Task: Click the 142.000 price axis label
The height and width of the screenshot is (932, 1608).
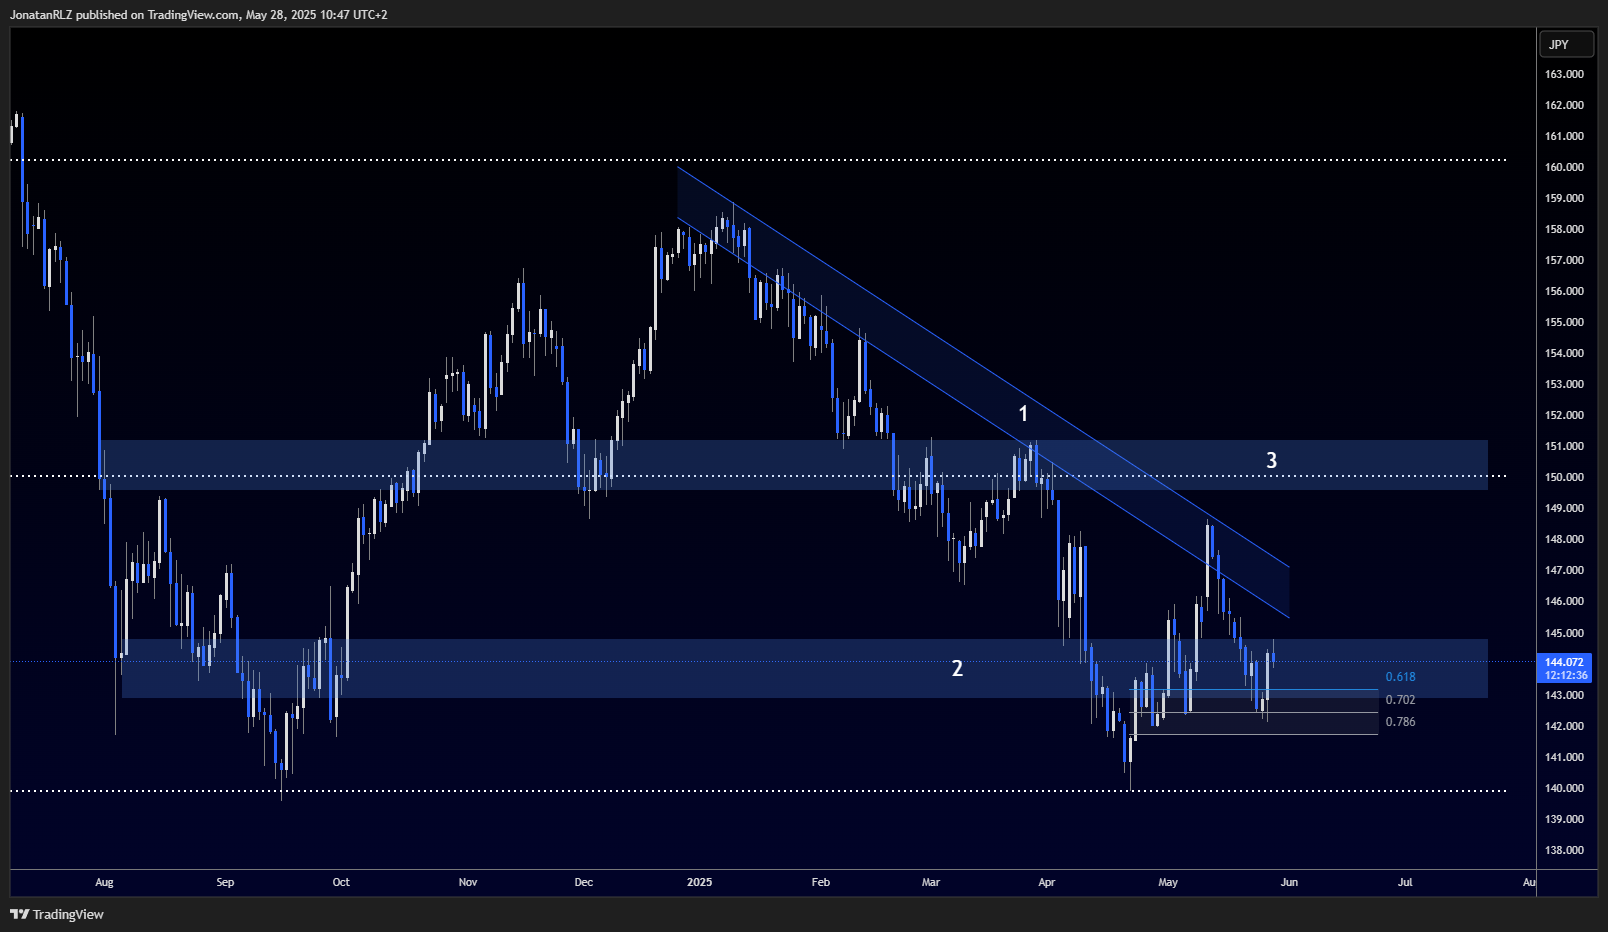Action: pyautogui.click(x=1564, y=726)
